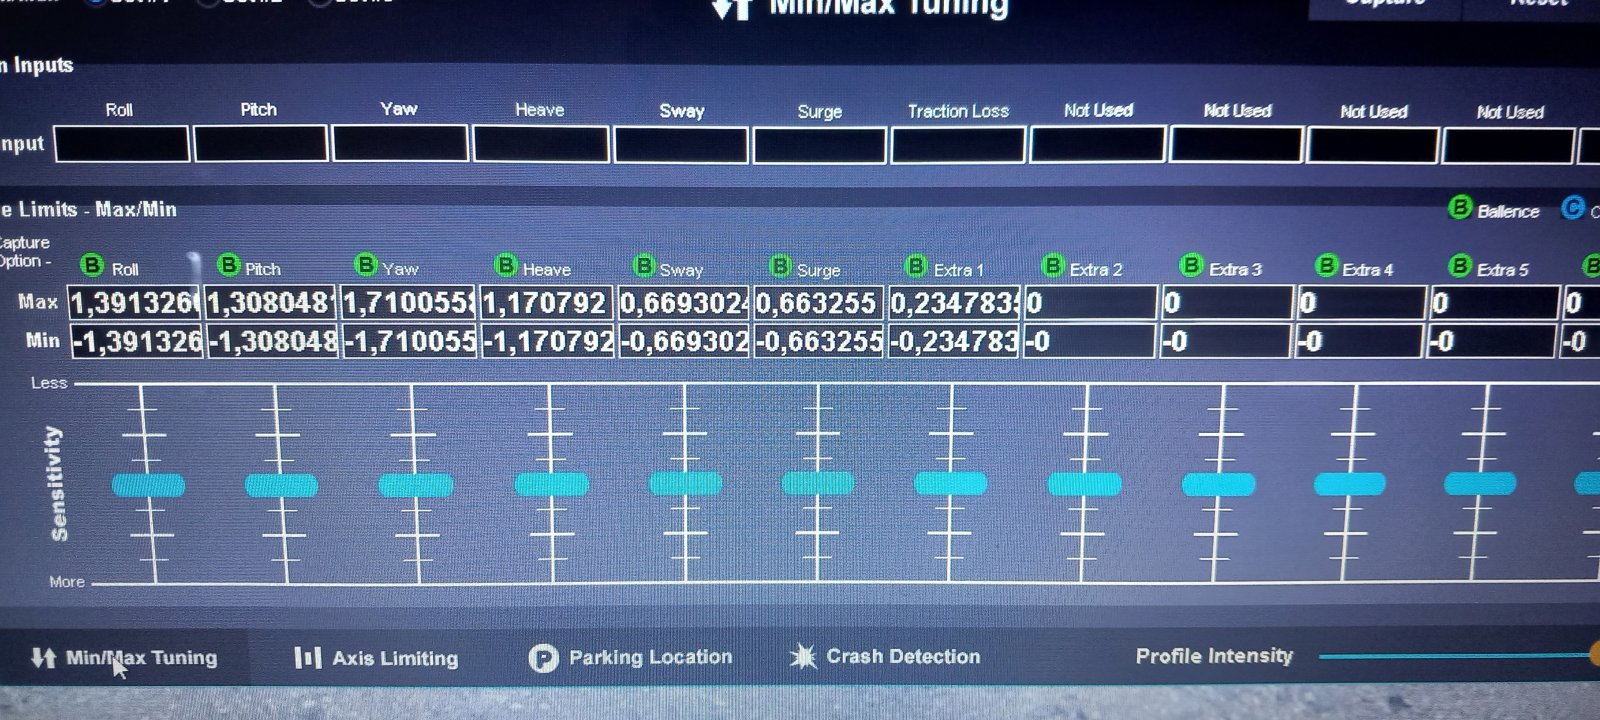Focus the Heave Min value field

point(548,342)
